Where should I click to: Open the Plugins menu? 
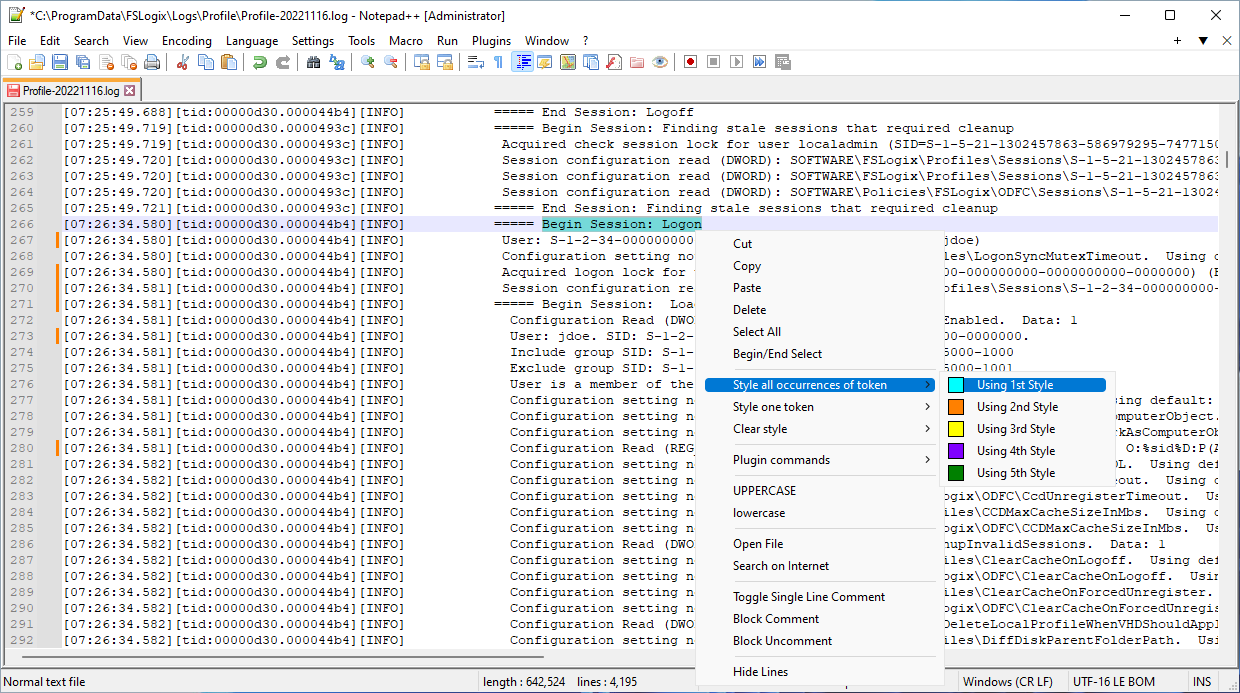pyautogui.click(x=491, y=41)
